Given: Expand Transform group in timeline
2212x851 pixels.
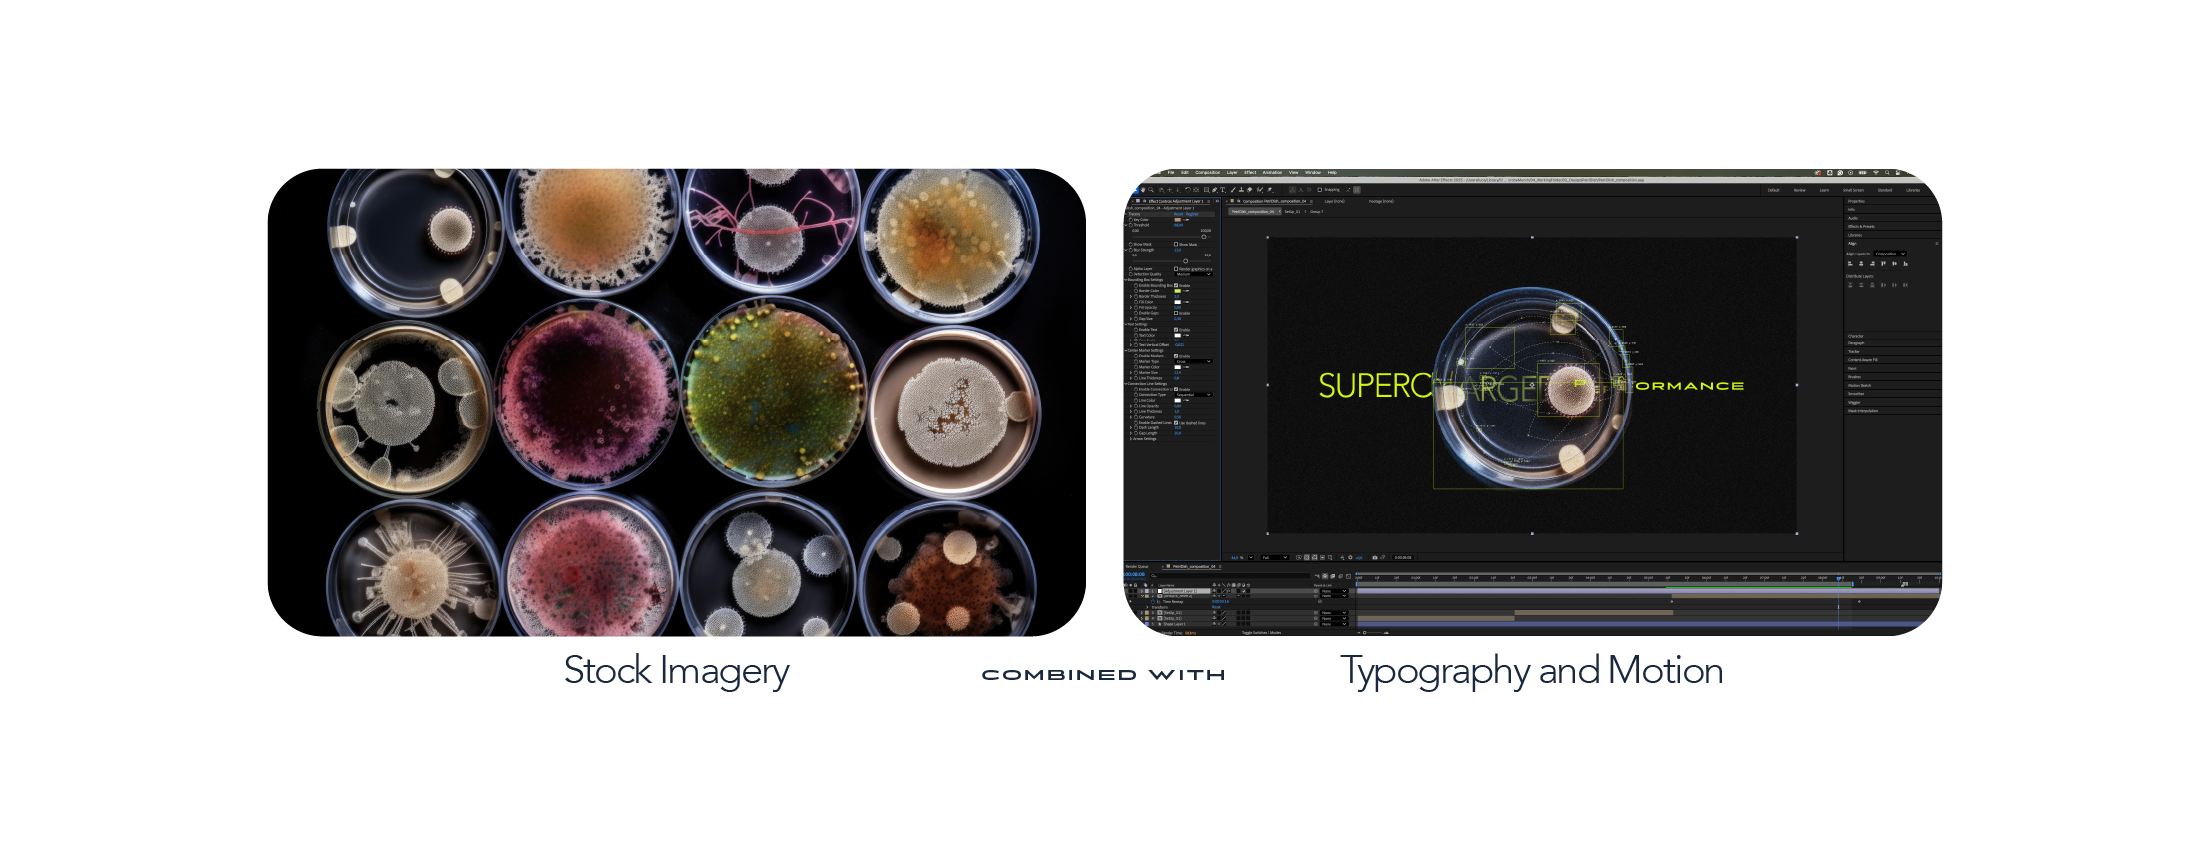Looking at the screenshot, I should click(1147, 607).
